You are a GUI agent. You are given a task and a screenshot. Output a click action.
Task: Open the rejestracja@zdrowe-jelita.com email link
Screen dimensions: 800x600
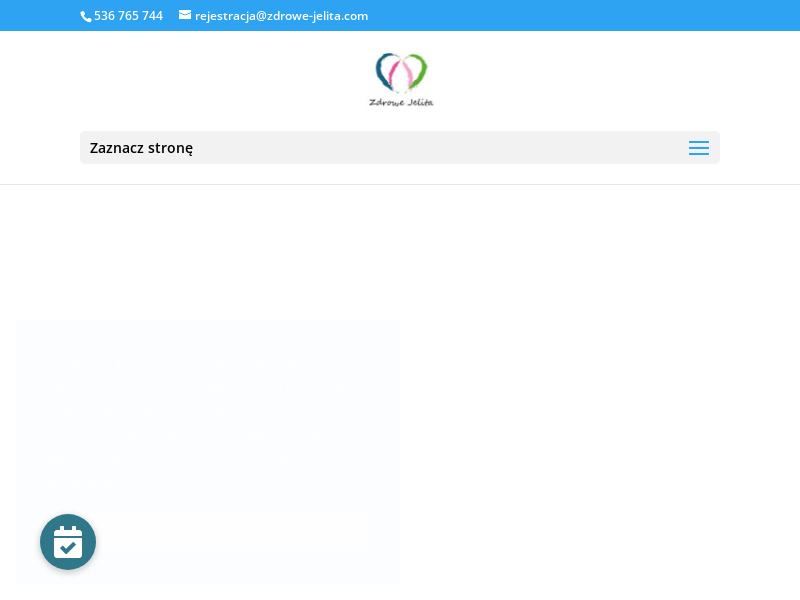281,16
